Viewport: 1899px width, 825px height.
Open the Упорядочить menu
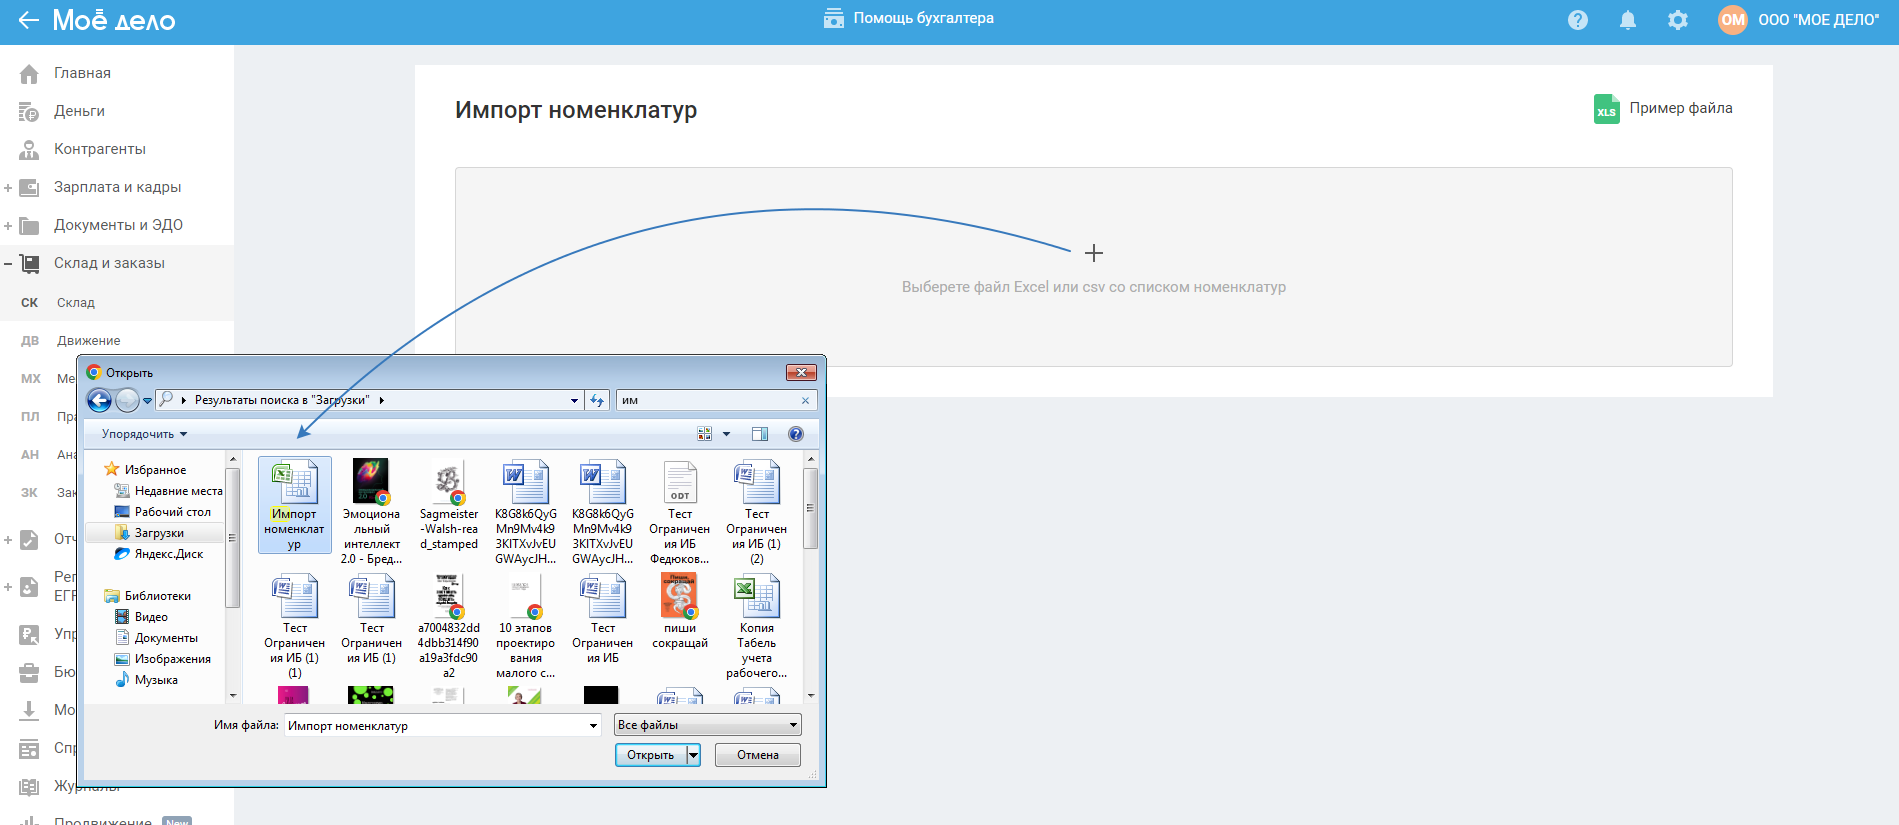(x=144, y=434)
